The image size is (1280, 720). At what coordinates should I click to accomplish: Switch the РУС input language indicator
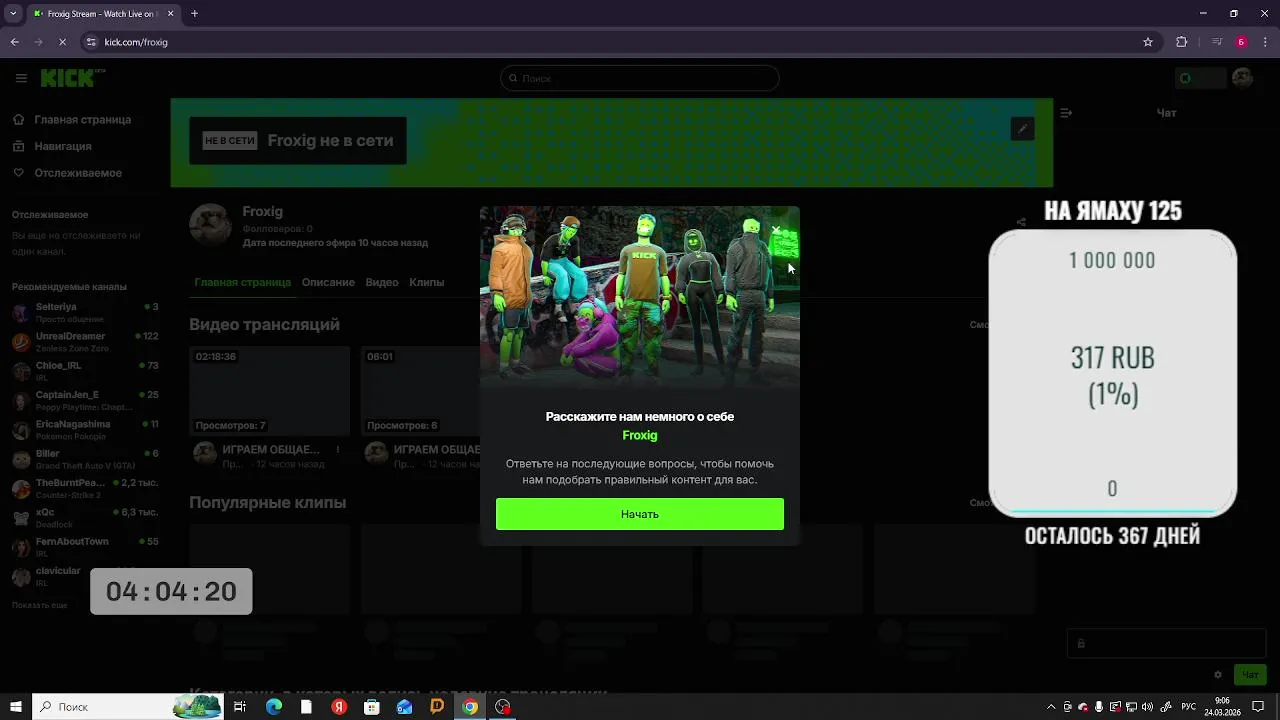[1189, 707]
